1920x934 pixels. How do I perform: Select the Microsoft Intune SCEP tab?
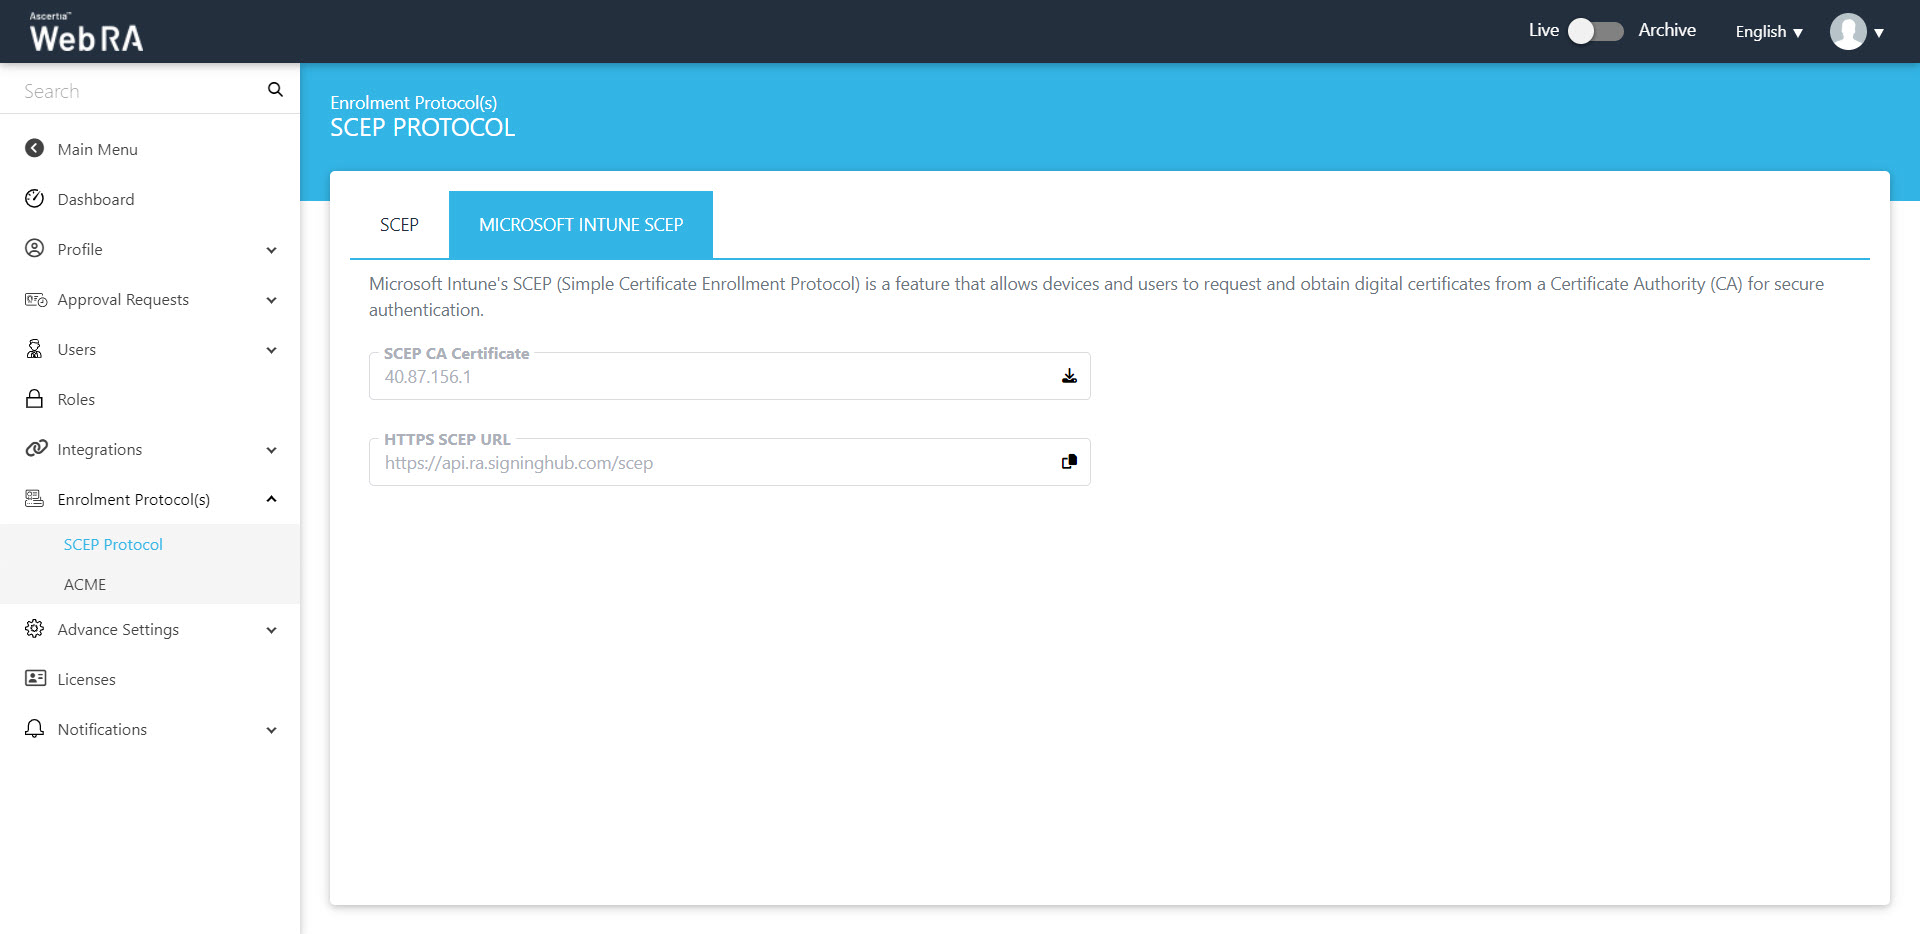click(x=581, y=225)
